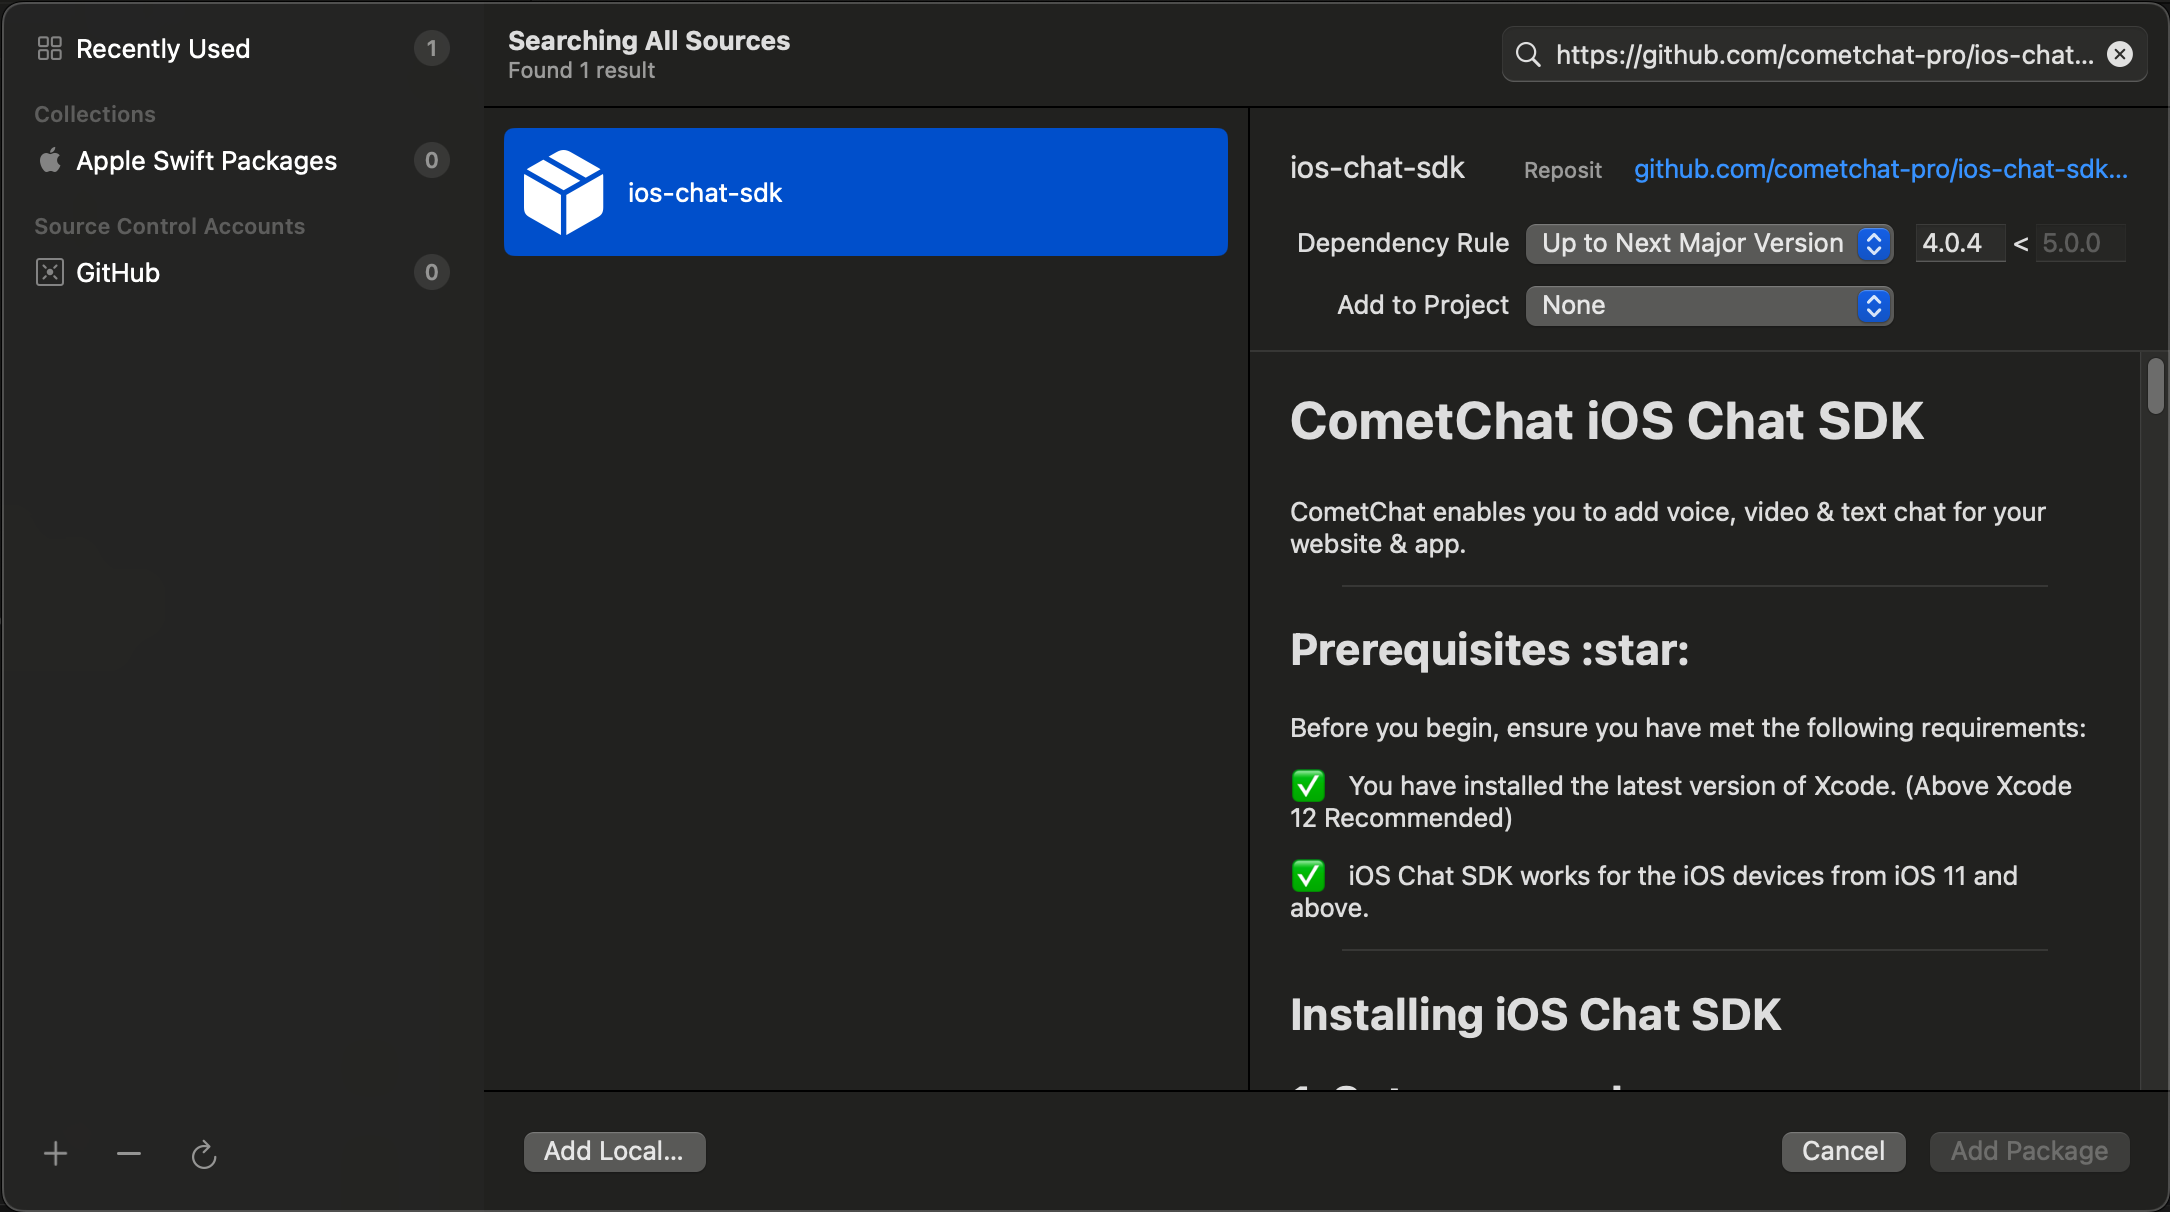Click the refresh collections icon
Viewport: 2170px width, 1212px height.
[x=204, y=1155]
